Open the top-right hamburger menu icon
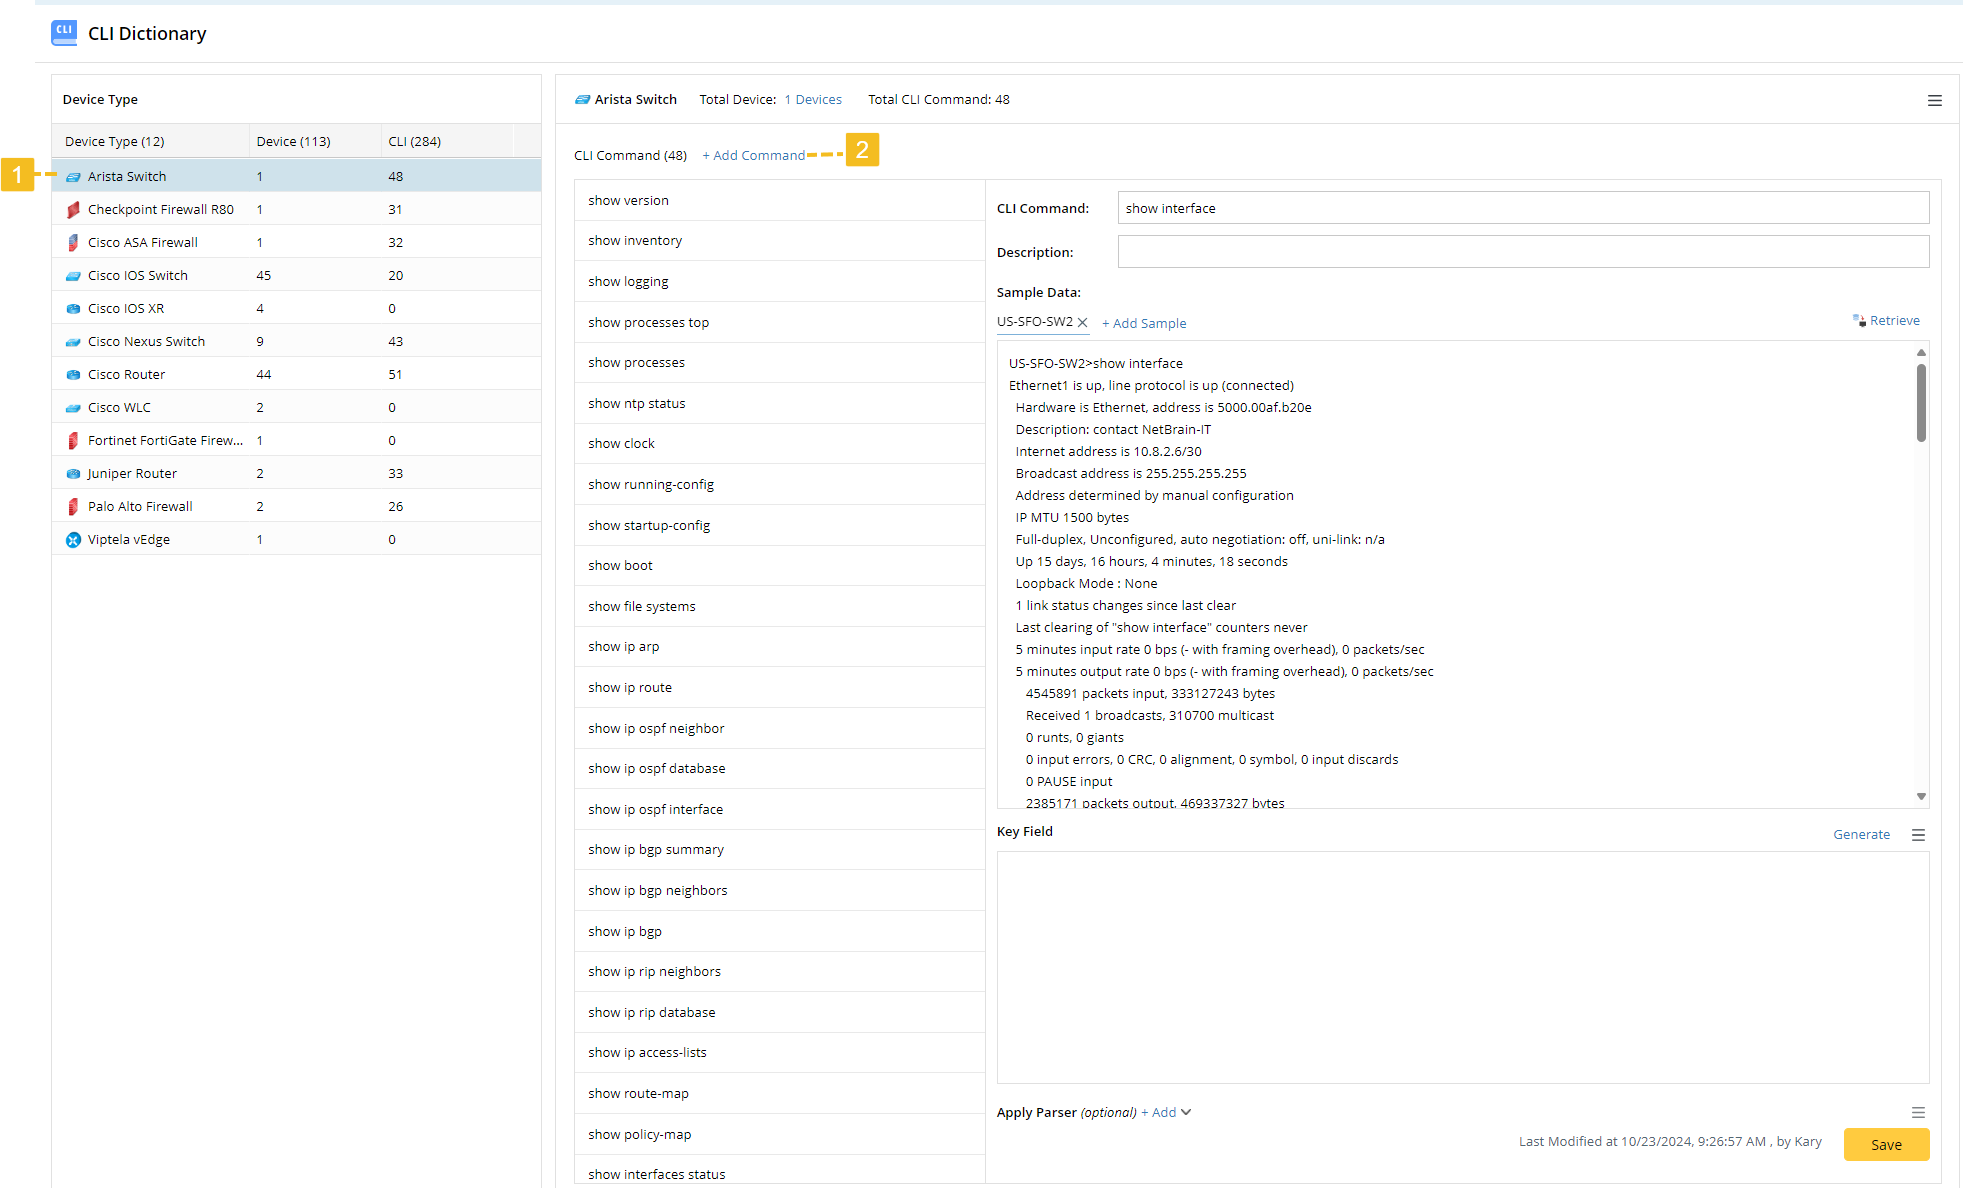Image resolution: width=1963 pixels, height=1188 pixels. (1934, 100)
